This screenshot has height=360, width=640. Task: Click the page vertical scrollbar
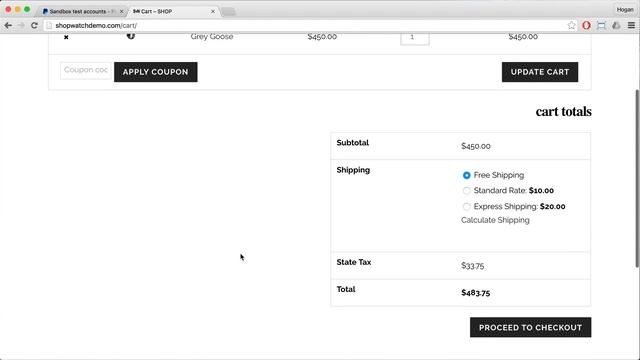click(x=637, y=179)
